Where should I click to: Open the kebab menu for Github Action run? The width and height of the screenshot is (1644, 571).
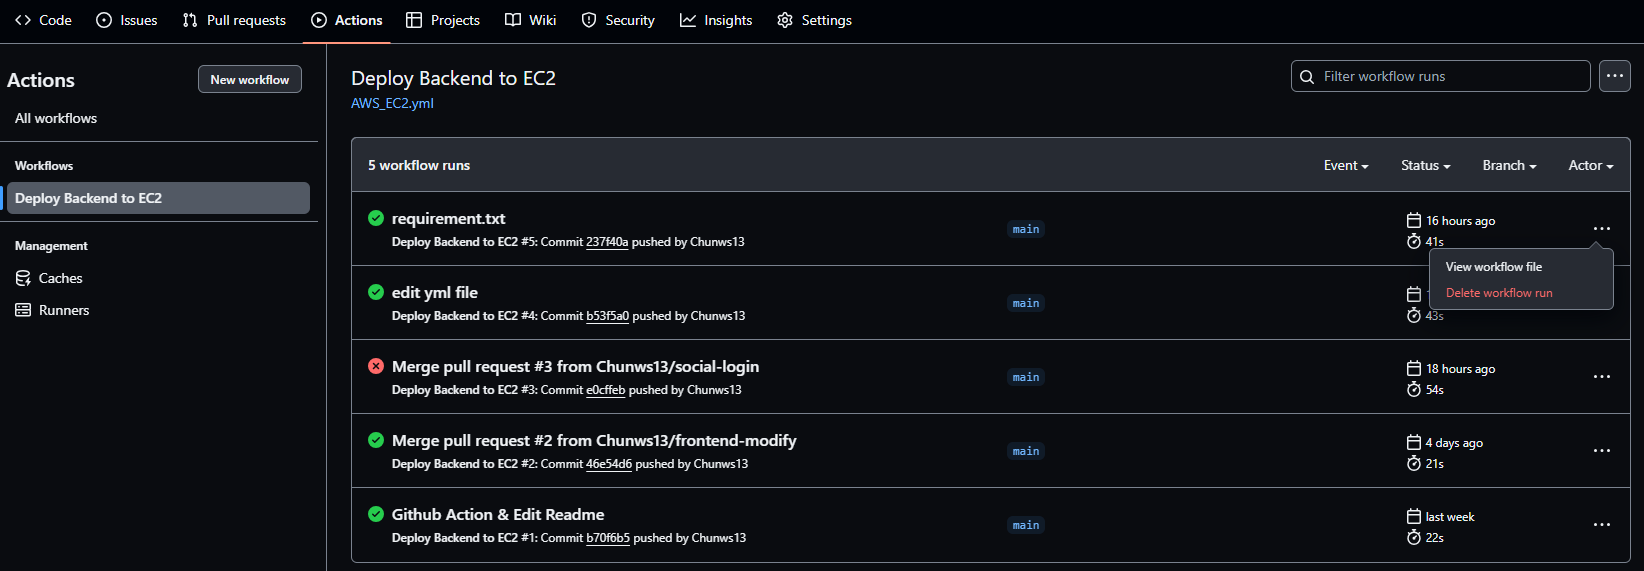(x=1602, y=525)
